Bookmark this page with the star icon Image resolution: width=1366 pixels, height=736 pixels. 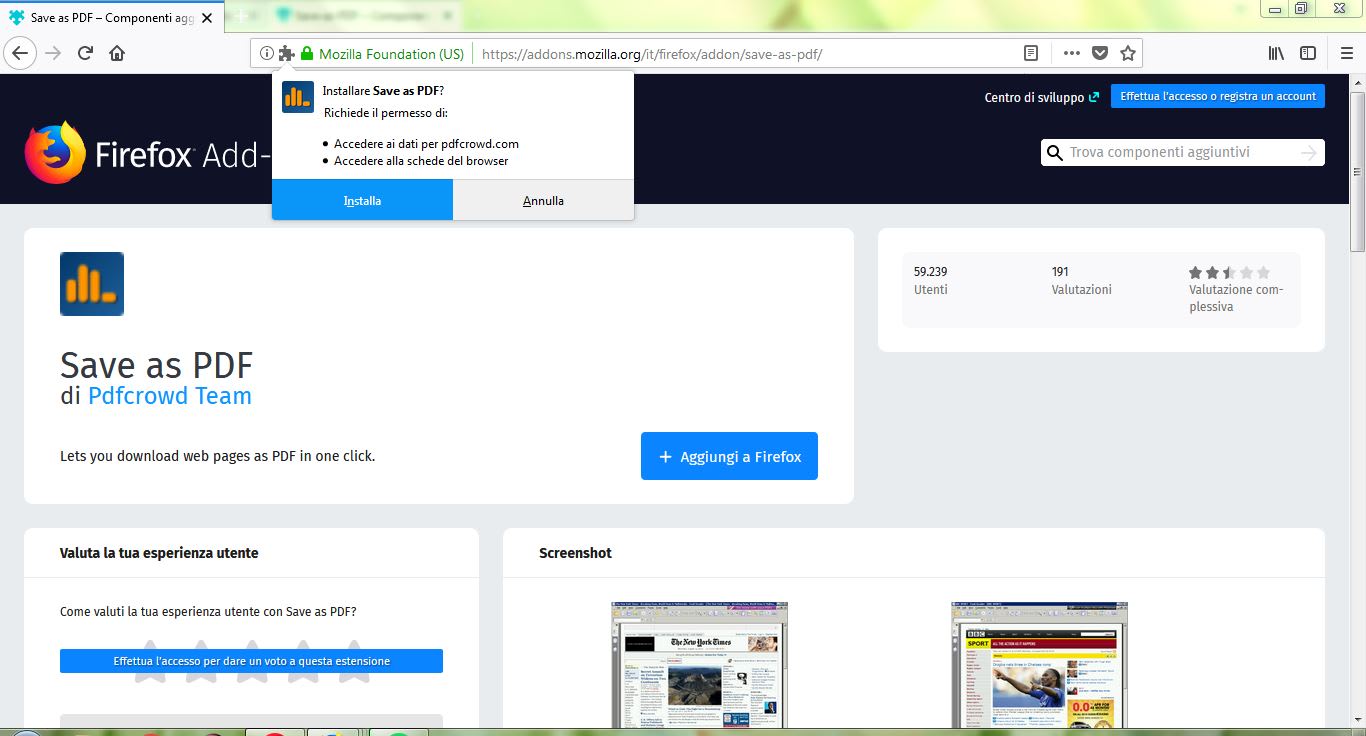coord(1128,54)
